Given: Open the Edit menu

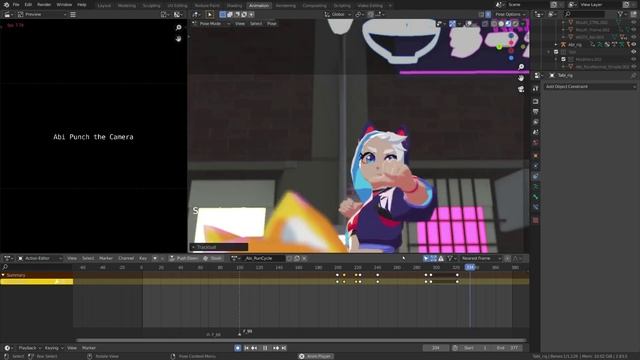Looking at the screenshot, I should click(x=28, y=5).
